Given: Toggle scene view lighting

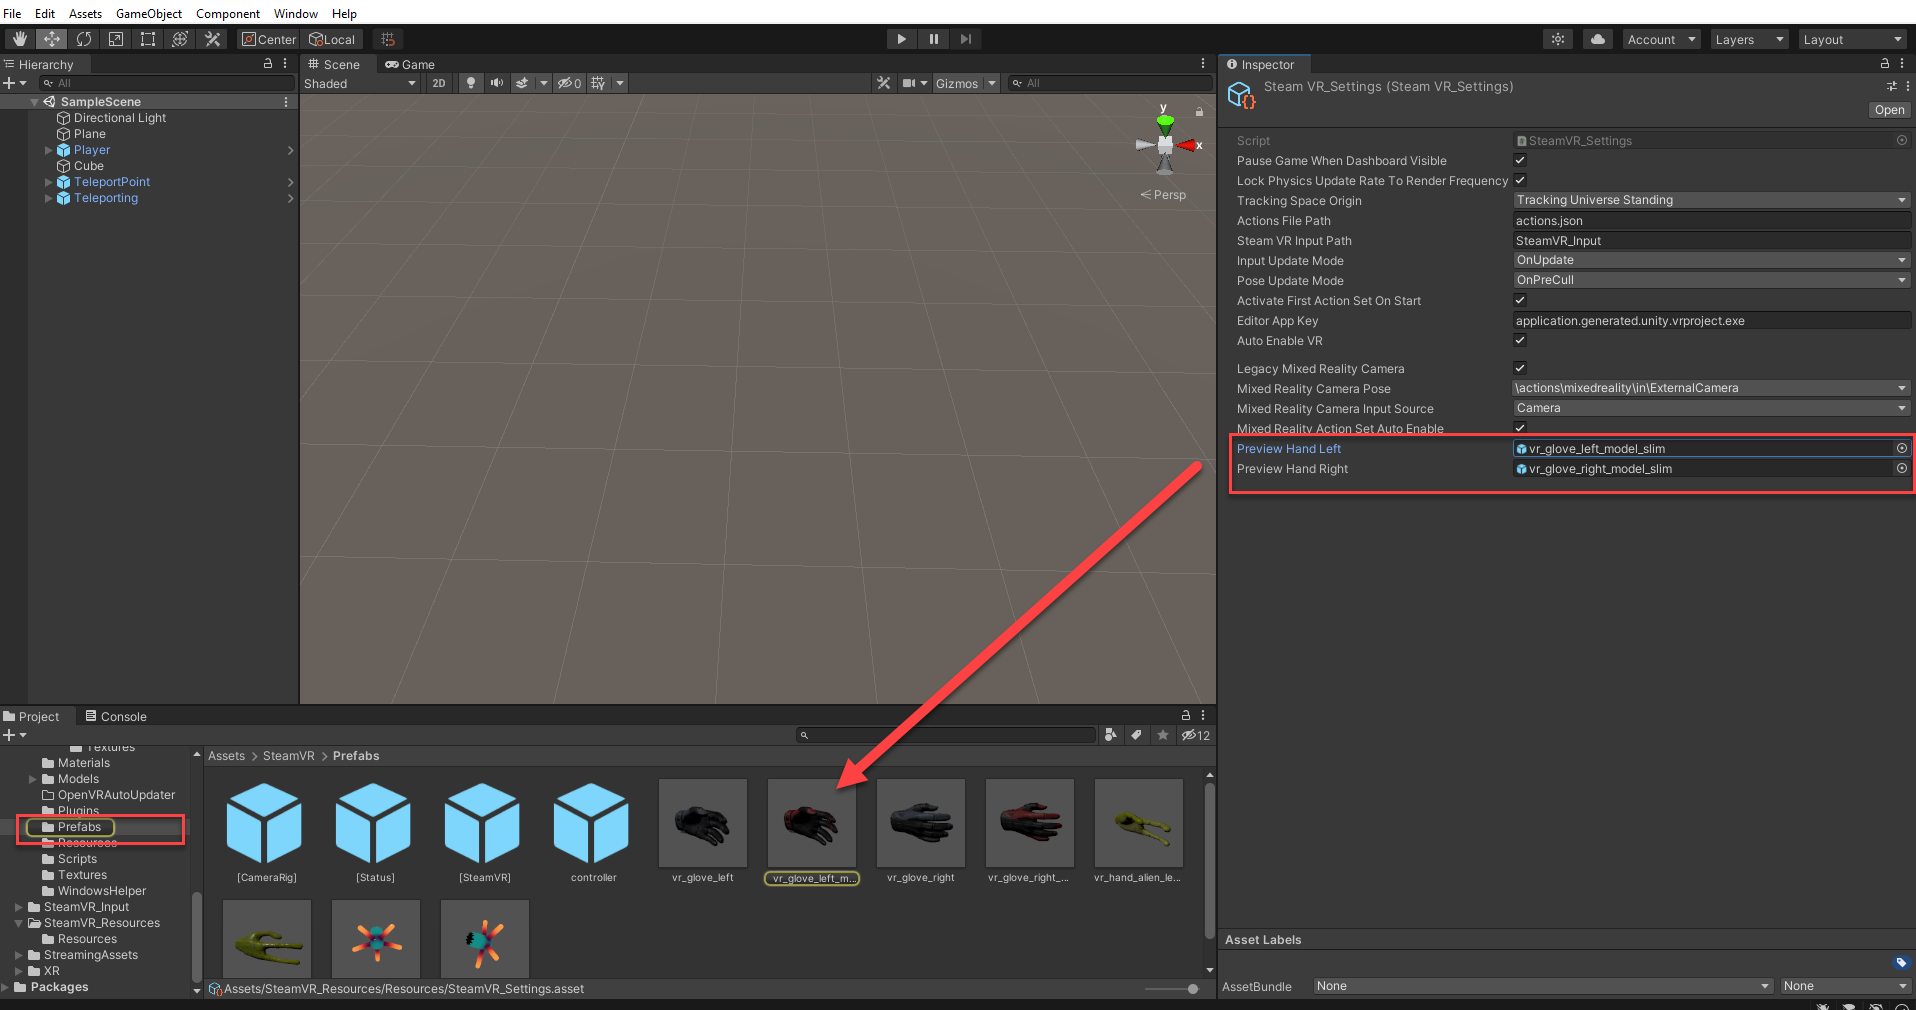Looking at the screenshot, I should [470, 83].
